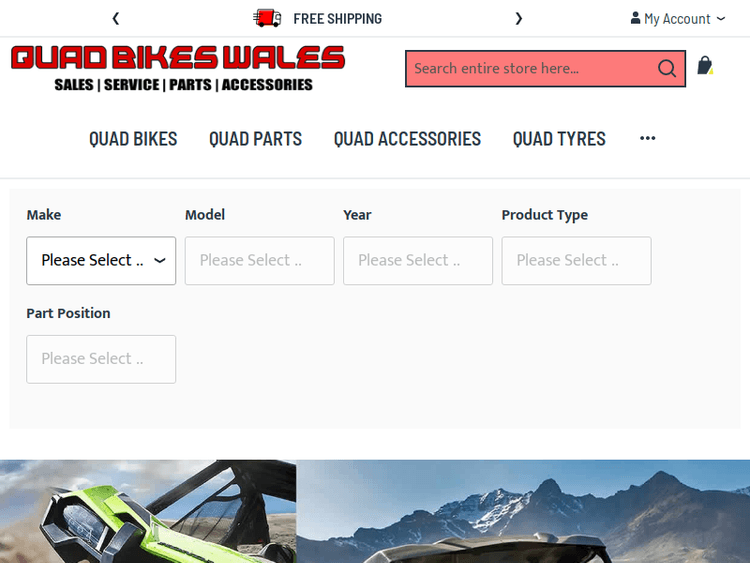Viewport: 750px width, 563px height.
Task: Click the Product Type label
Action: (545, 215)
